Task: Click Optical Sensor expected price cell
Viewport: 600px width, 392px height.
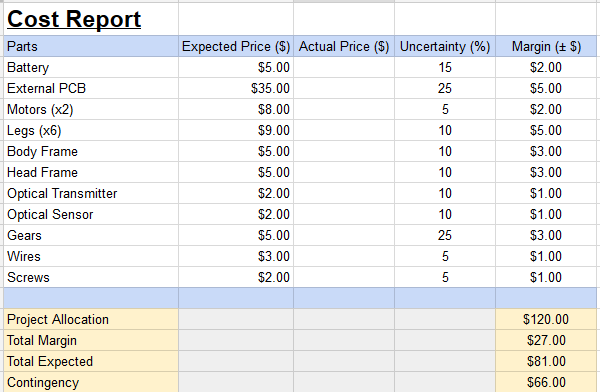Action: point(236,215)
